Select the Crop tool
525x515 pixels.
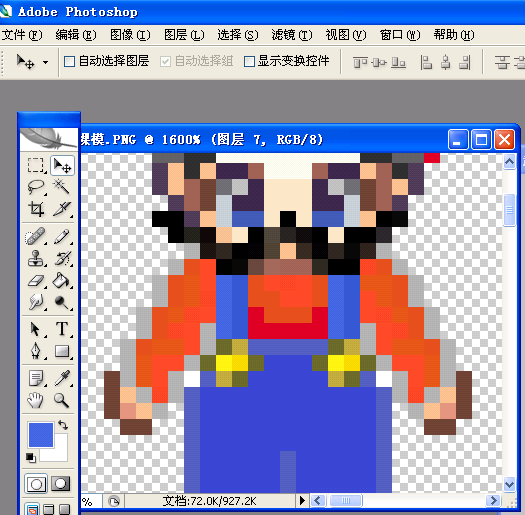coord(35,209)
